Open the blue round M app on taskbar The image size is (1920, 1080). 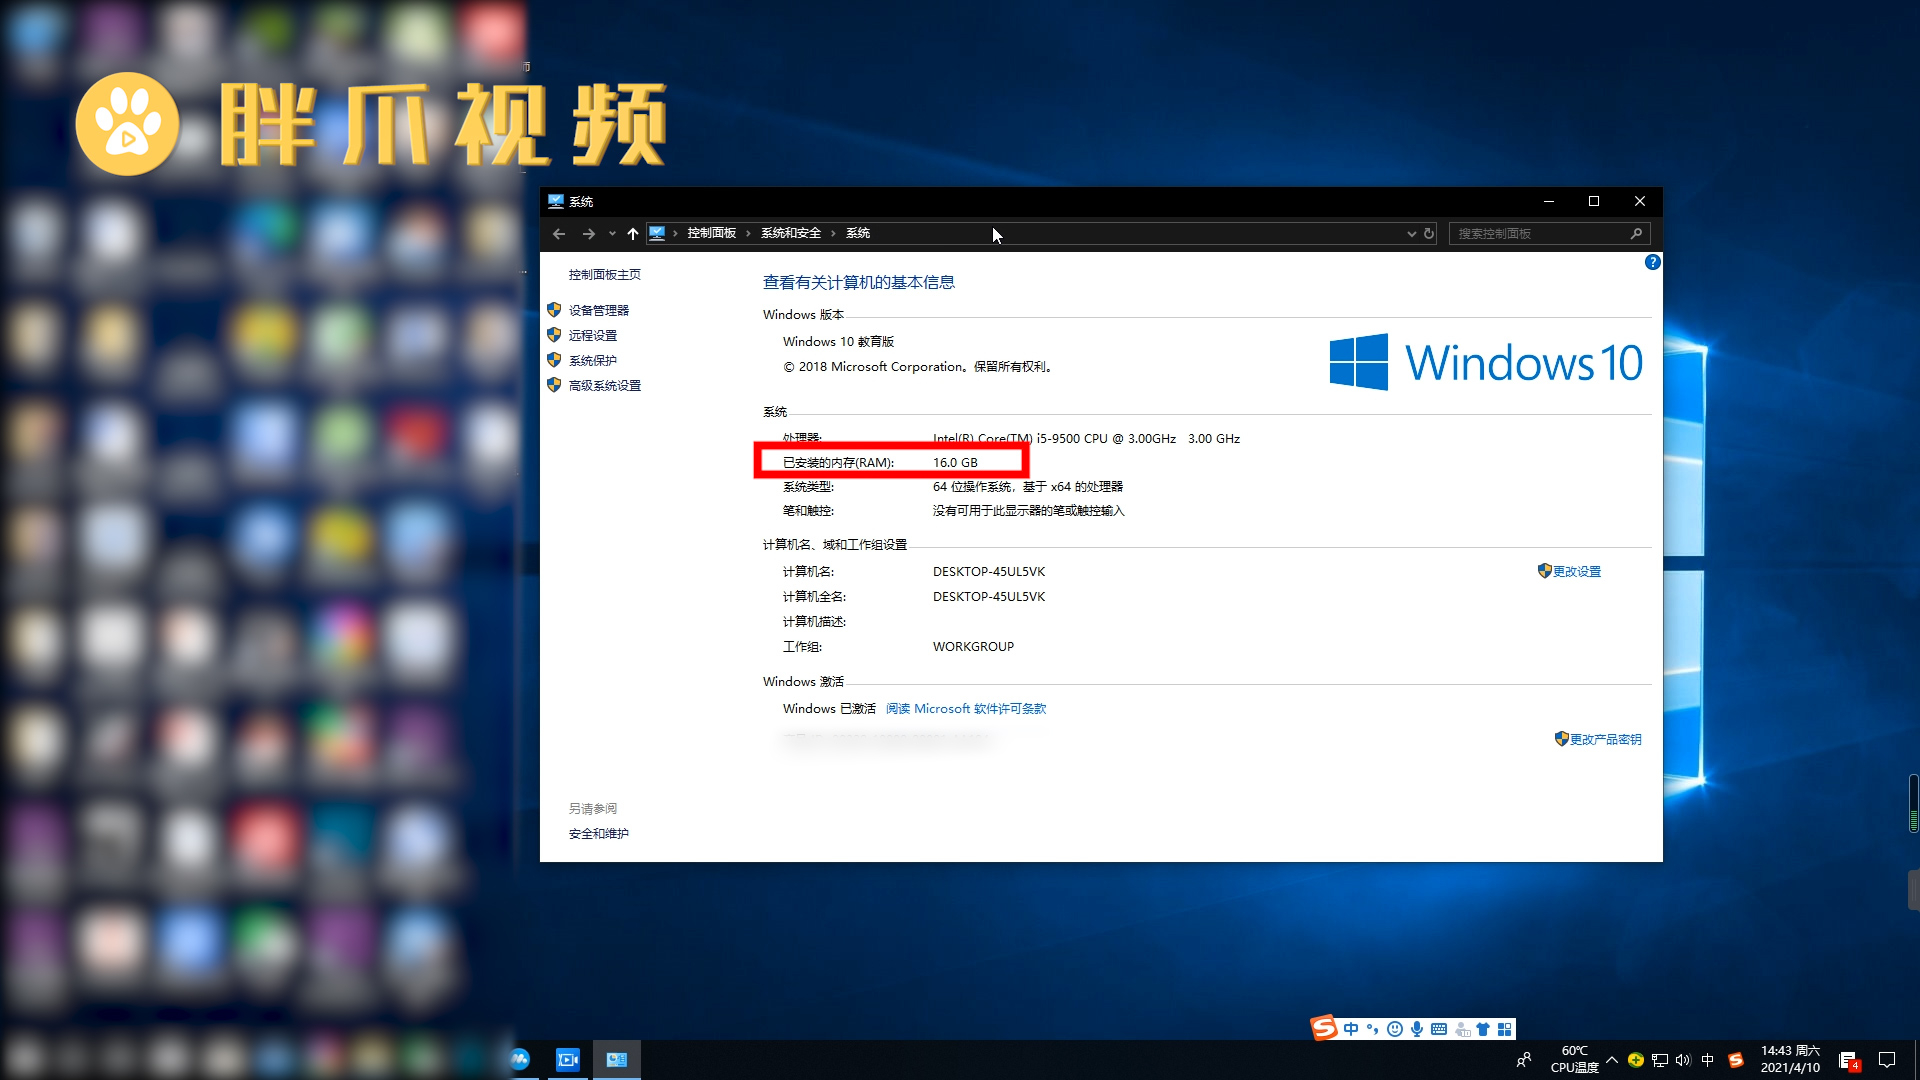tap(519, 1060)
